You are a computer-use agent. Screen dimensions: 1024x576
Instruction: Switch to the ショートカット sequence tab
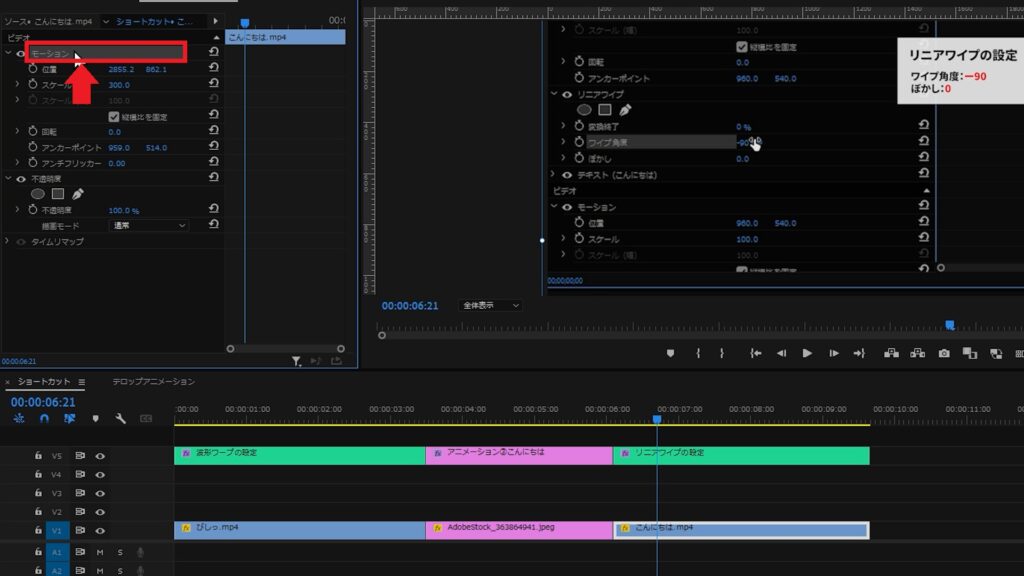tap(44, 381)
